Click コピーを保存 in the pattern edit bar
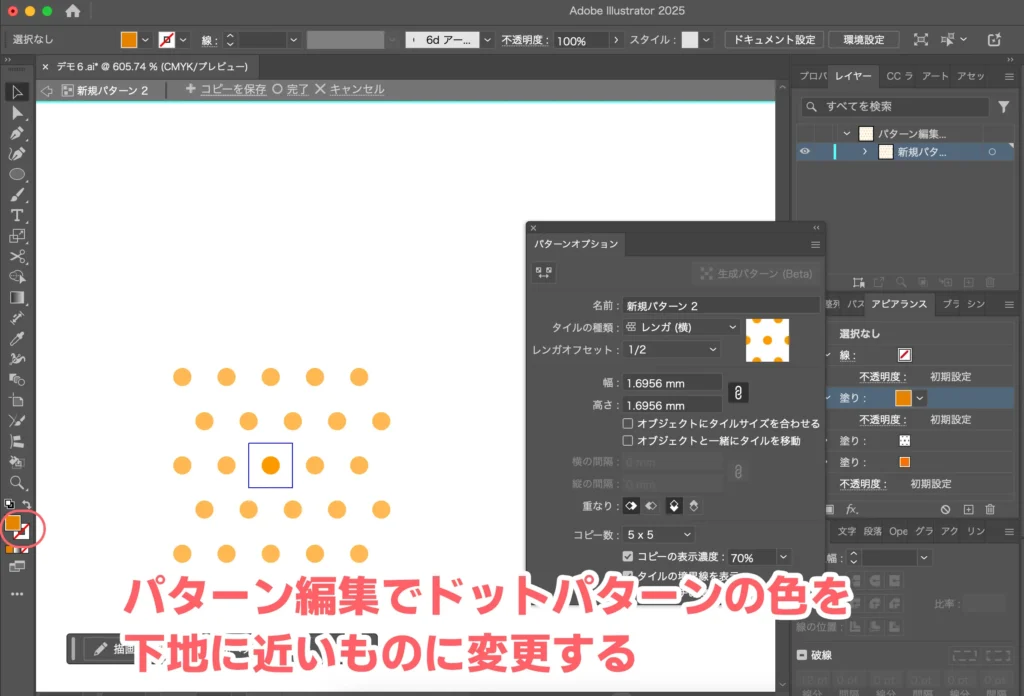The image size is (1024, 696). (x=237, y=90)
